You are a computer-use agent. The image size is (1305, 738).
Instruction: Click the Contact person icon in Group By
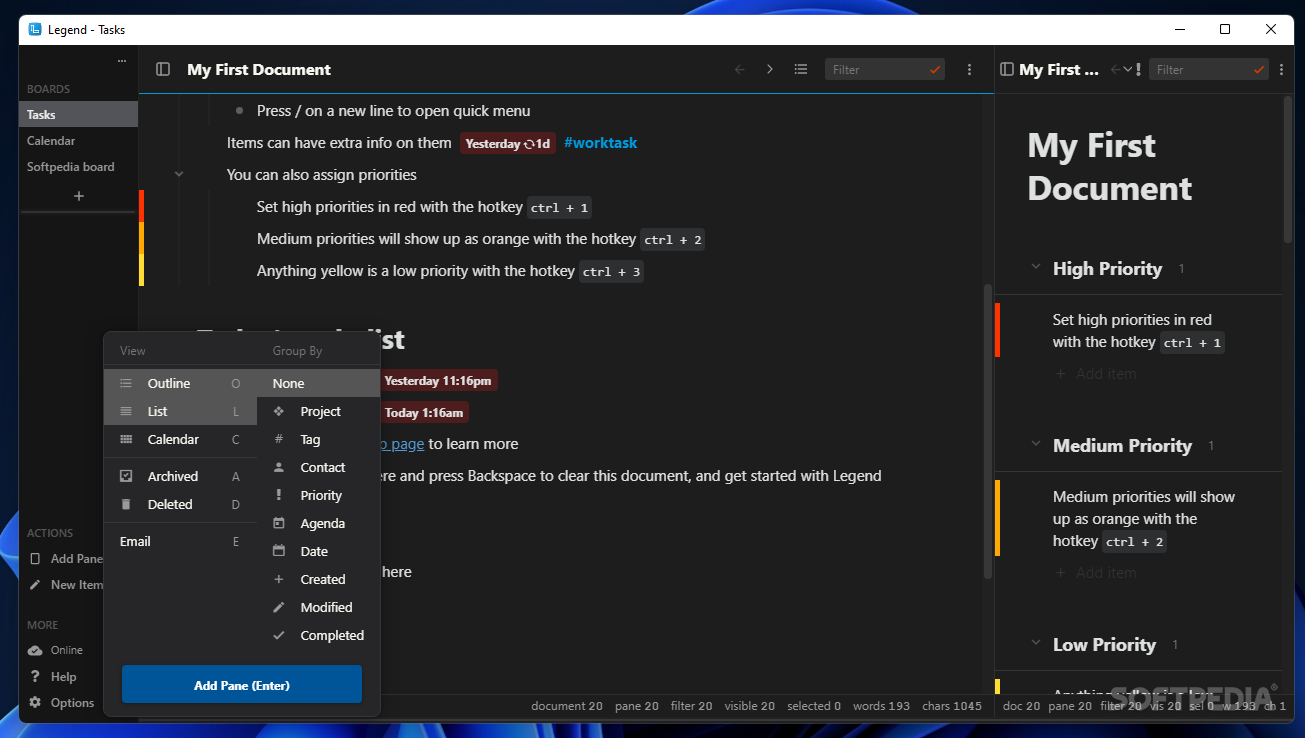(x=279, y=467)
